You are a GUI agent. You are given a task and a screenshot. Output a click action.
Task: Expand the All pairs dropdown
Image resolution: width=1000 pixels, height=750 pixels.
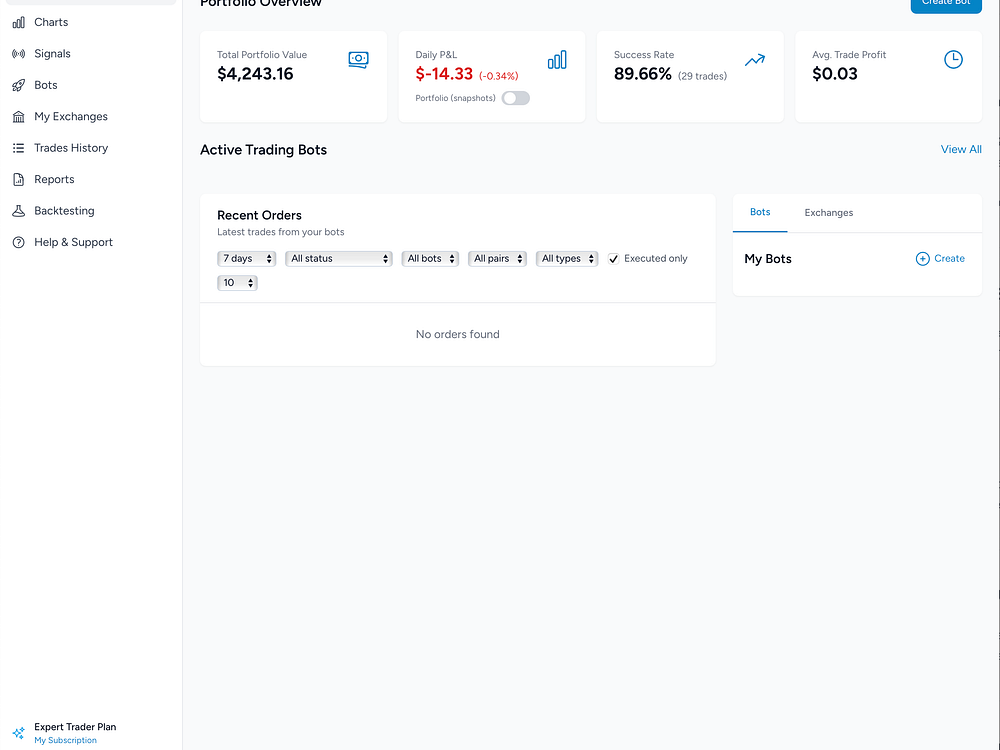pos(497,259)
